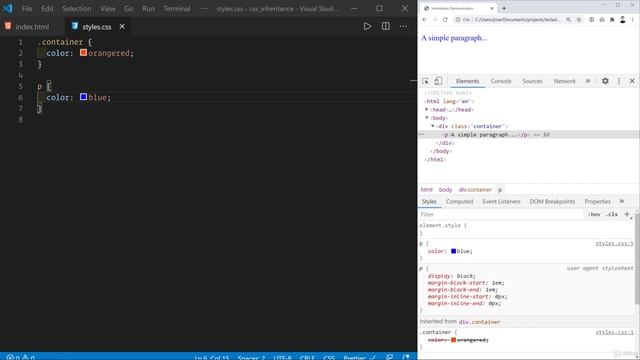Open the Selection menu
The image size is (640, 360).
(x=77, y=9)
